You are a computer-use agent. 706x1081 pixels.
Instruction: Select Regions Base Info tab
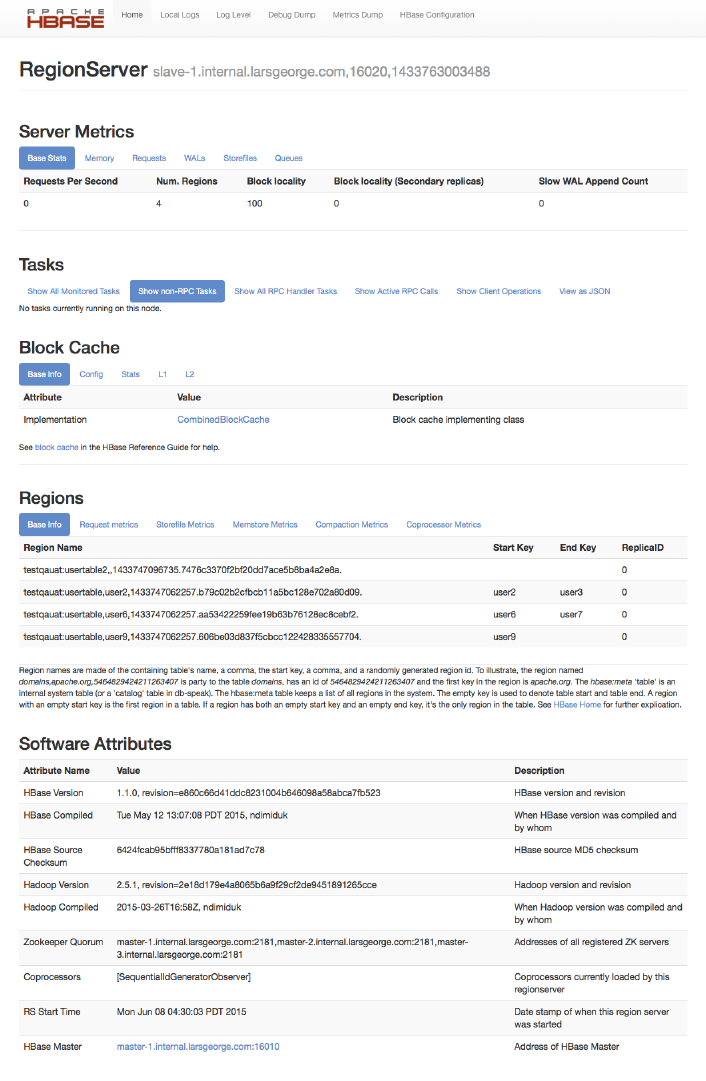point(44,524)
